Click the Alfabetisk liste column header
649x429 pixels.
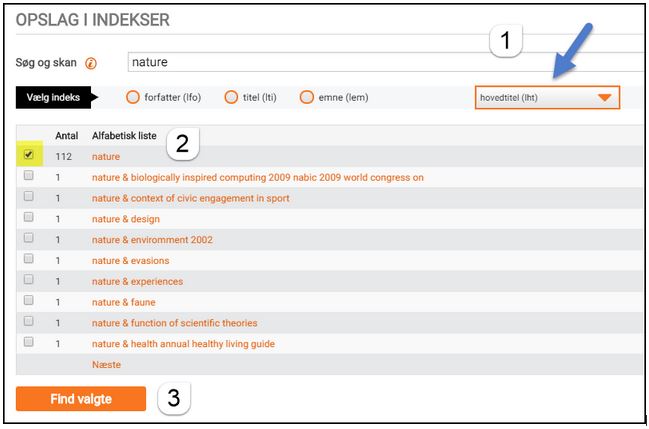click(x=124, y=135)
